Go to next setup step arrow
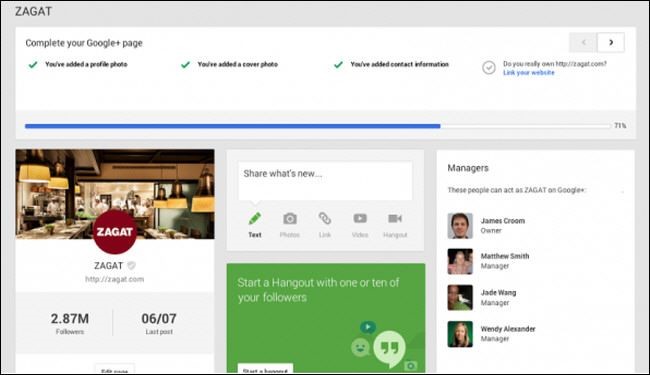This screenshot has width=650, height=375. point(611,42)
